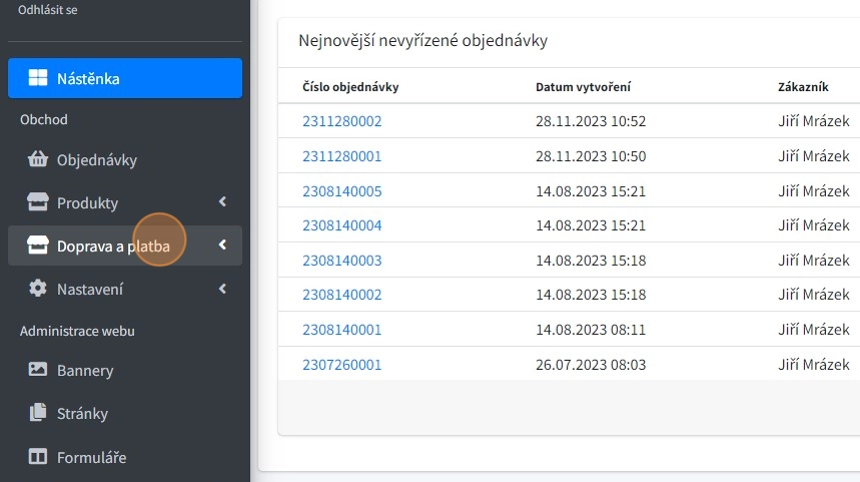Click the Produkty store icon
The height and width of the screenshot is (482, 860).
[38, 203]
